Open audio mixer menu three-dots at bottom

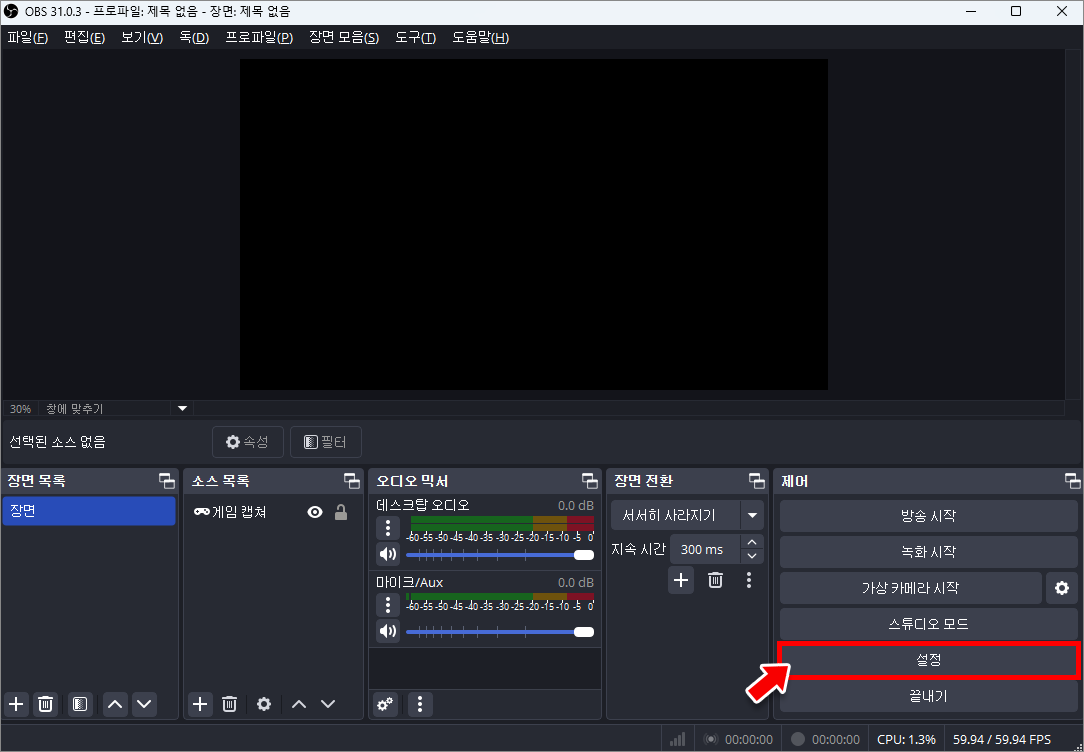pos(420,704)
